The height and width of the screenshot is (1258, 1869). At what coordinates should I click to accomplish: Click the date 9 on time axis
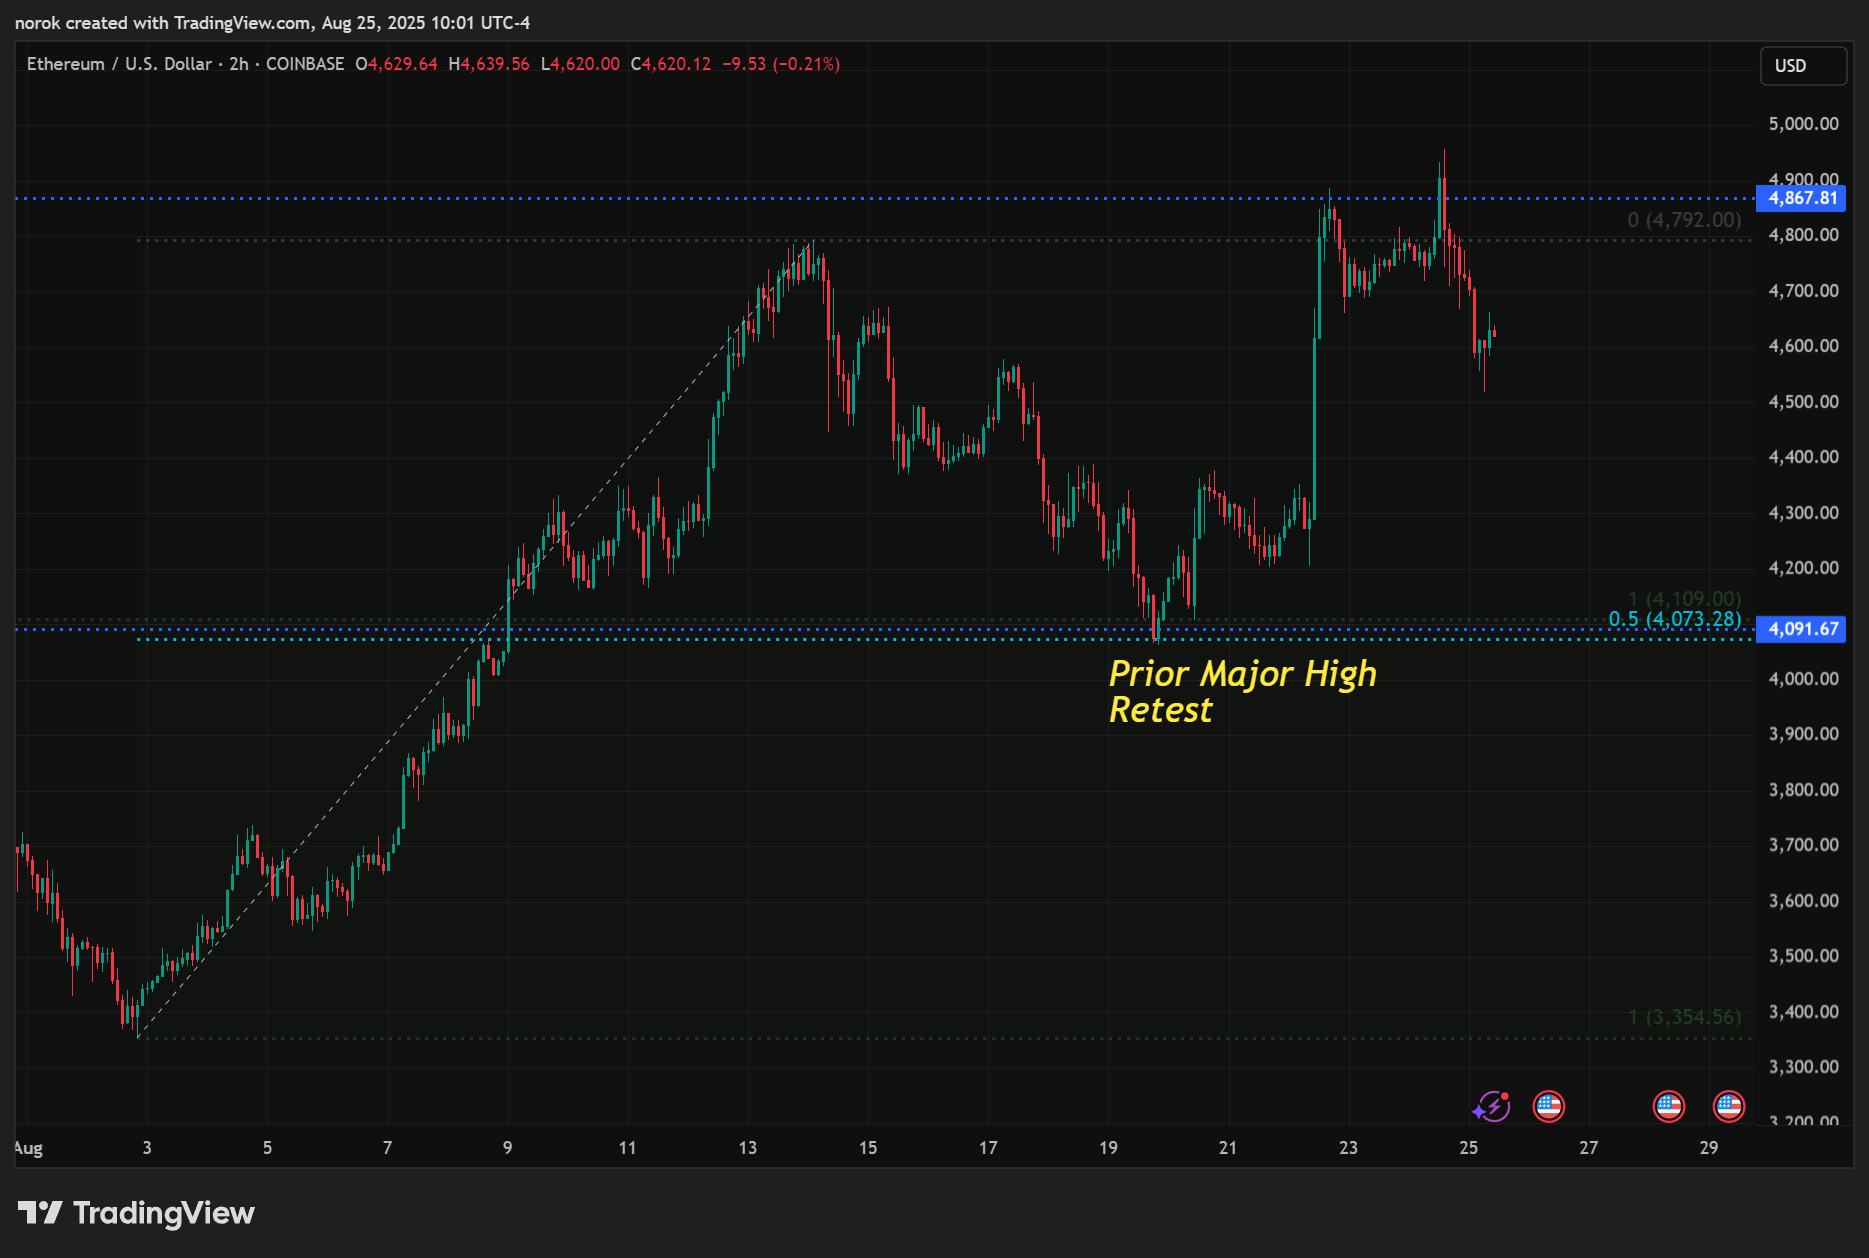(507, 1148)
